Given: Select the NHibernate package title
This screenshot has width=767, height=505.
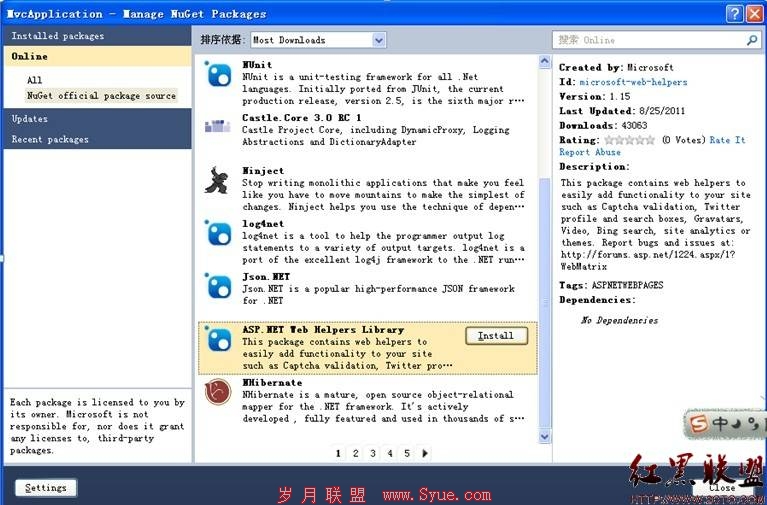Looking at the screenshot, I should (x=272, y=383).
